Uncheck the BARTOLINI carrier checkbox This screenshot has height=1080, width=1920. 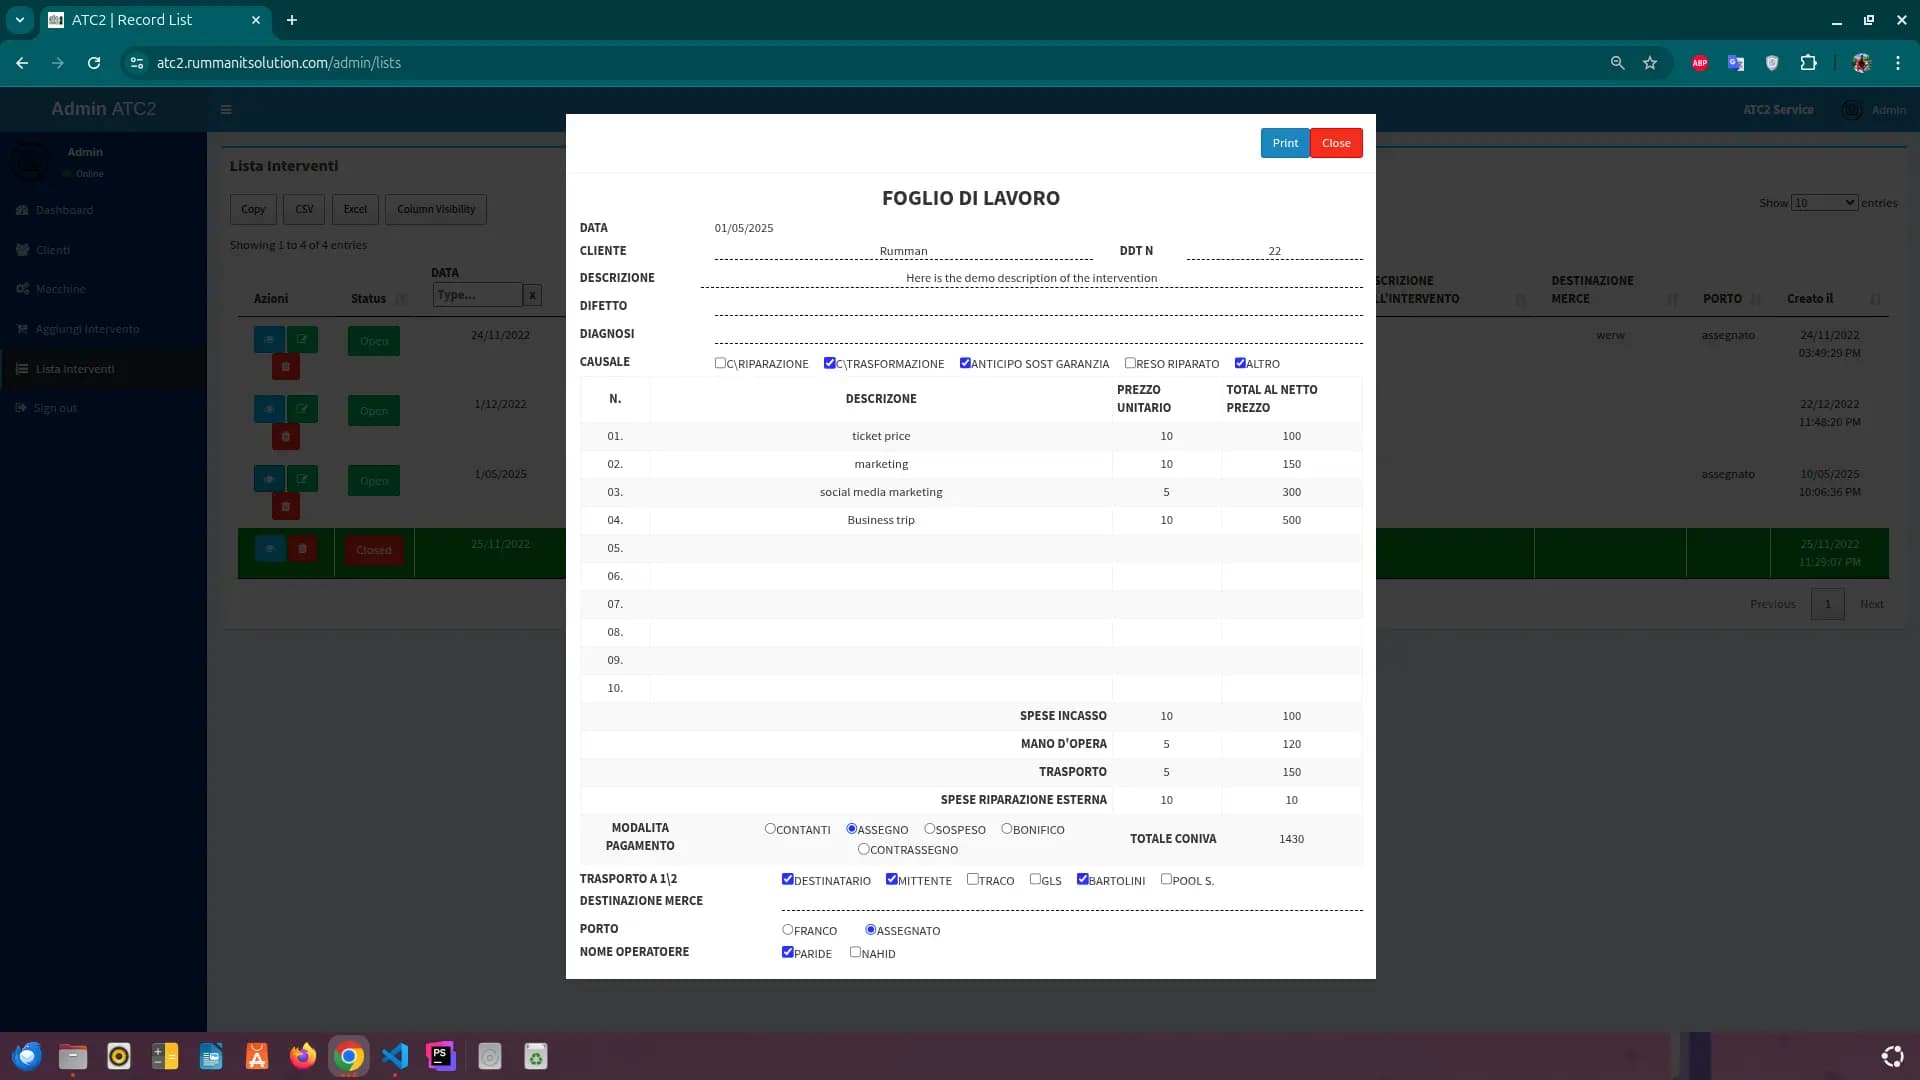[x=1082, y=880]
